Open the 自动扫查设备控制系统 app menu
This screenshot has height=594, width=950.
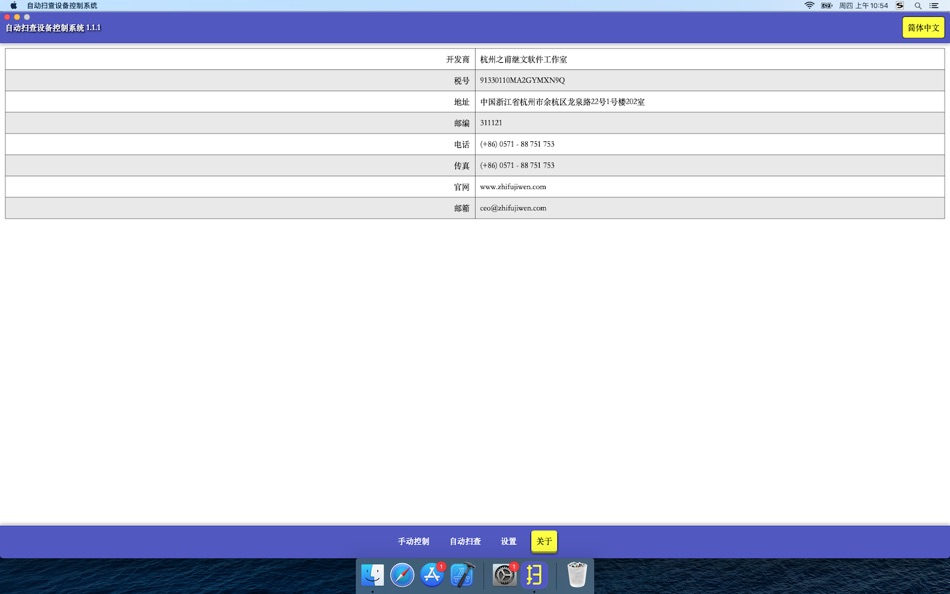pos(62,5)
